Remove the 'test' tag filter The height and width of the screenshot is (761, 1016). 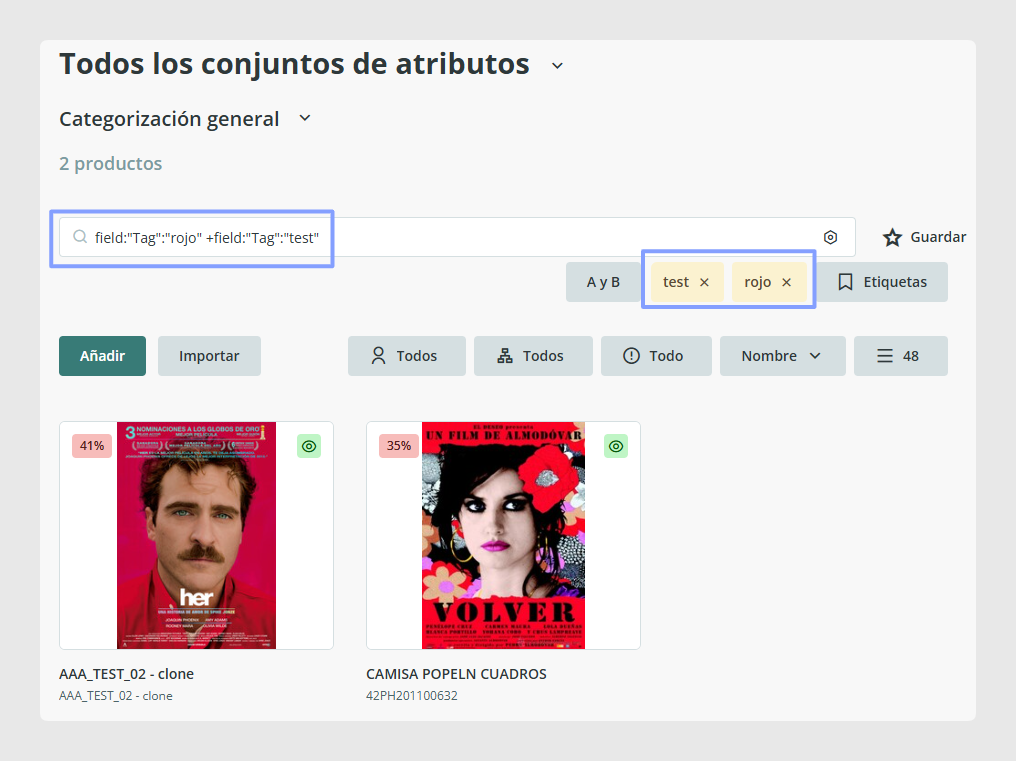point(704,282)
